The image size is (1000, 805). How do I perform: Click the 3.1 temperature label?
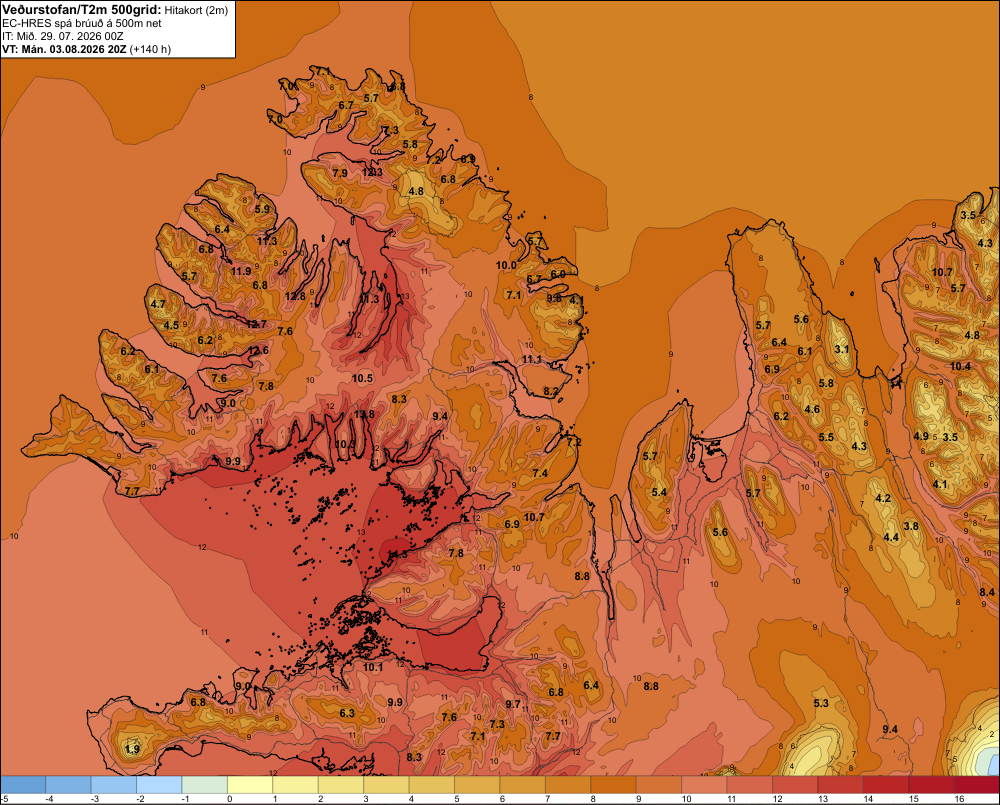point(842,349)
